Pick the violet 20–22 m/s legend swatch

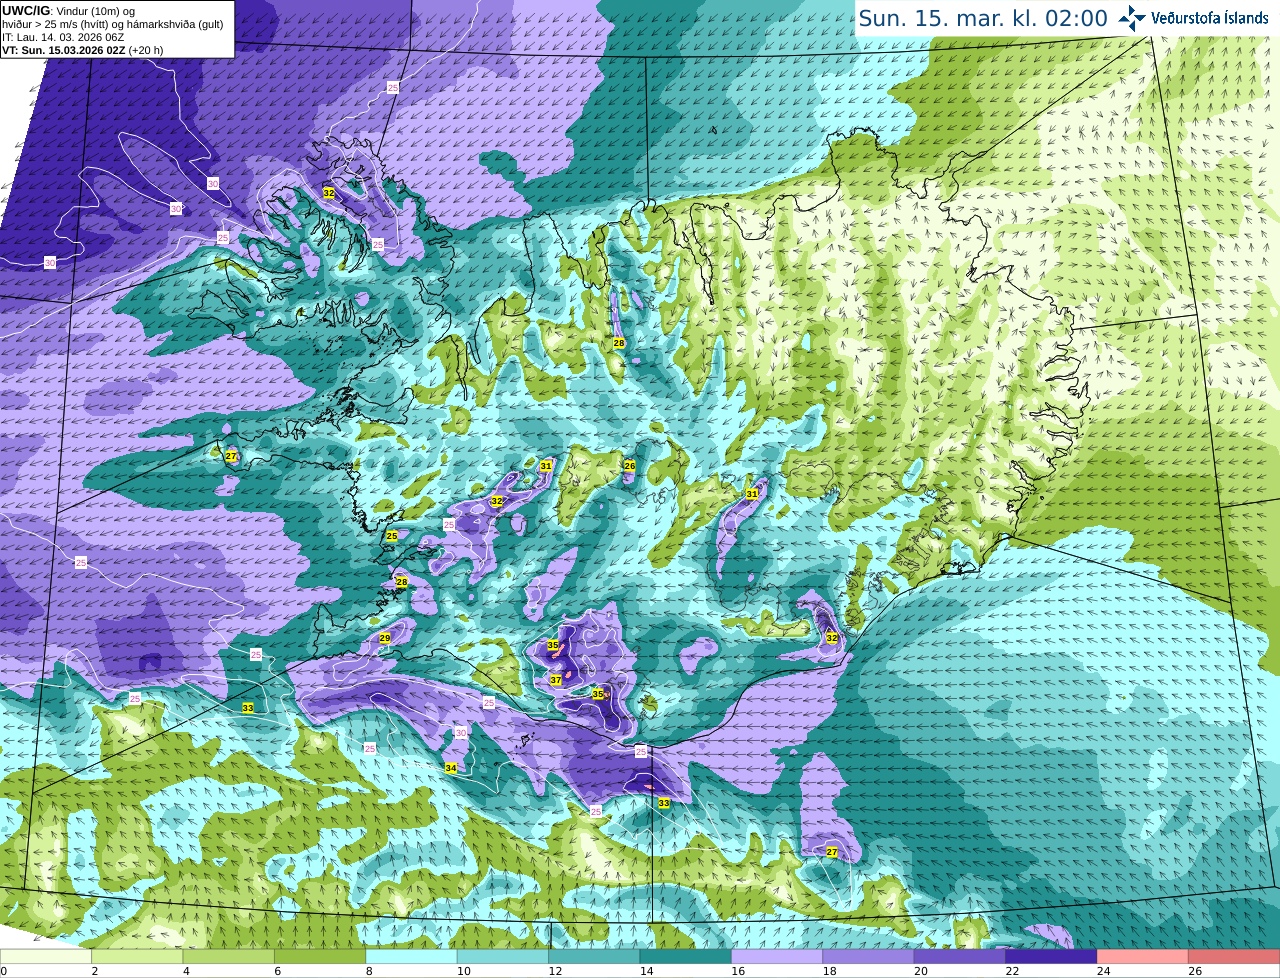pos(960,956)
